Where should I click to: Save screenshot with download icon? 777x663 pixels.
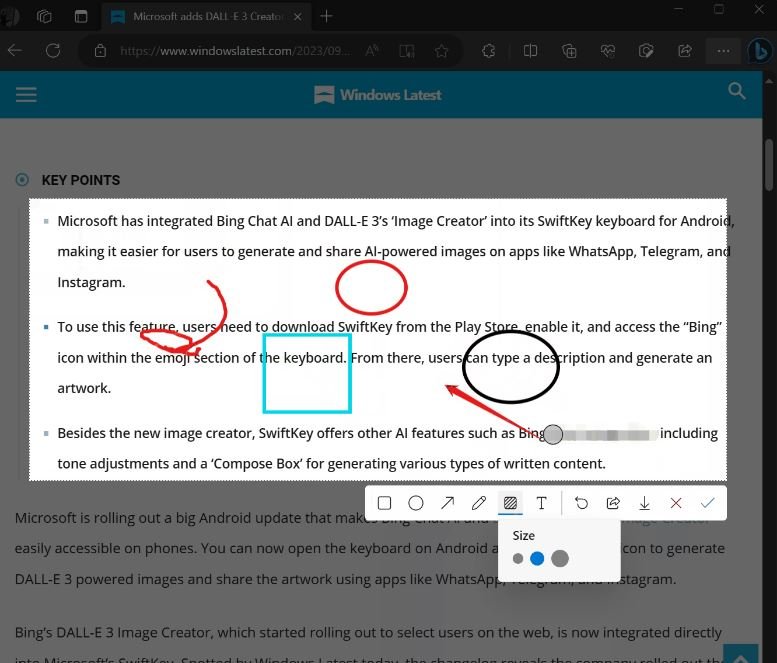[644, 503]
